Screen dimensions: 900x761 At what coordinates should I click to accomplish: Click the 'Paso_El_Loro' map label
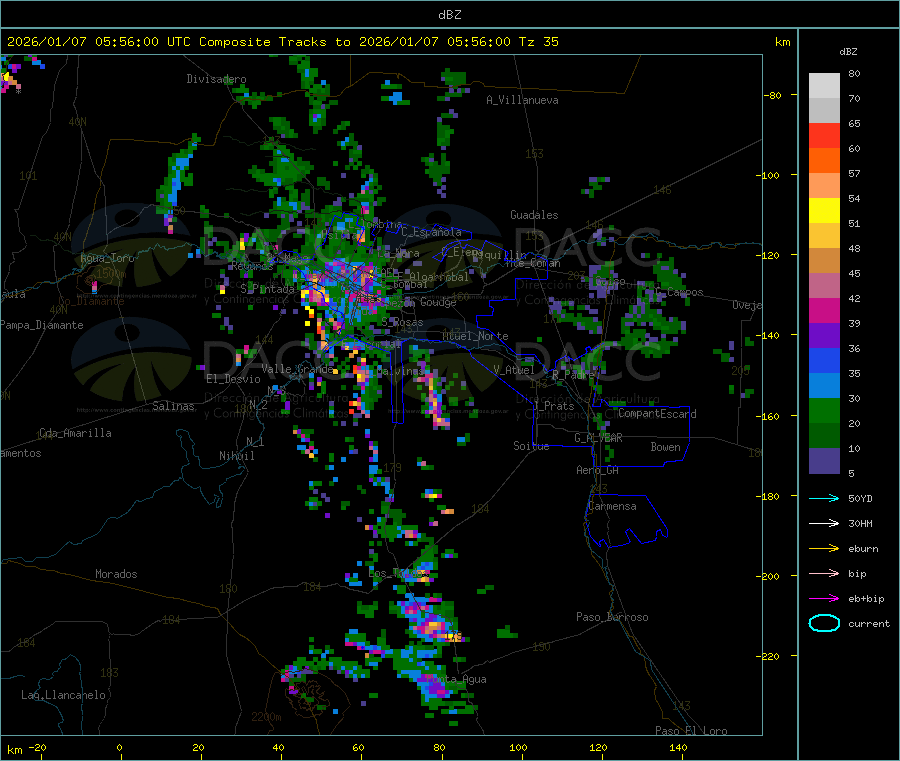coord(691,731)
